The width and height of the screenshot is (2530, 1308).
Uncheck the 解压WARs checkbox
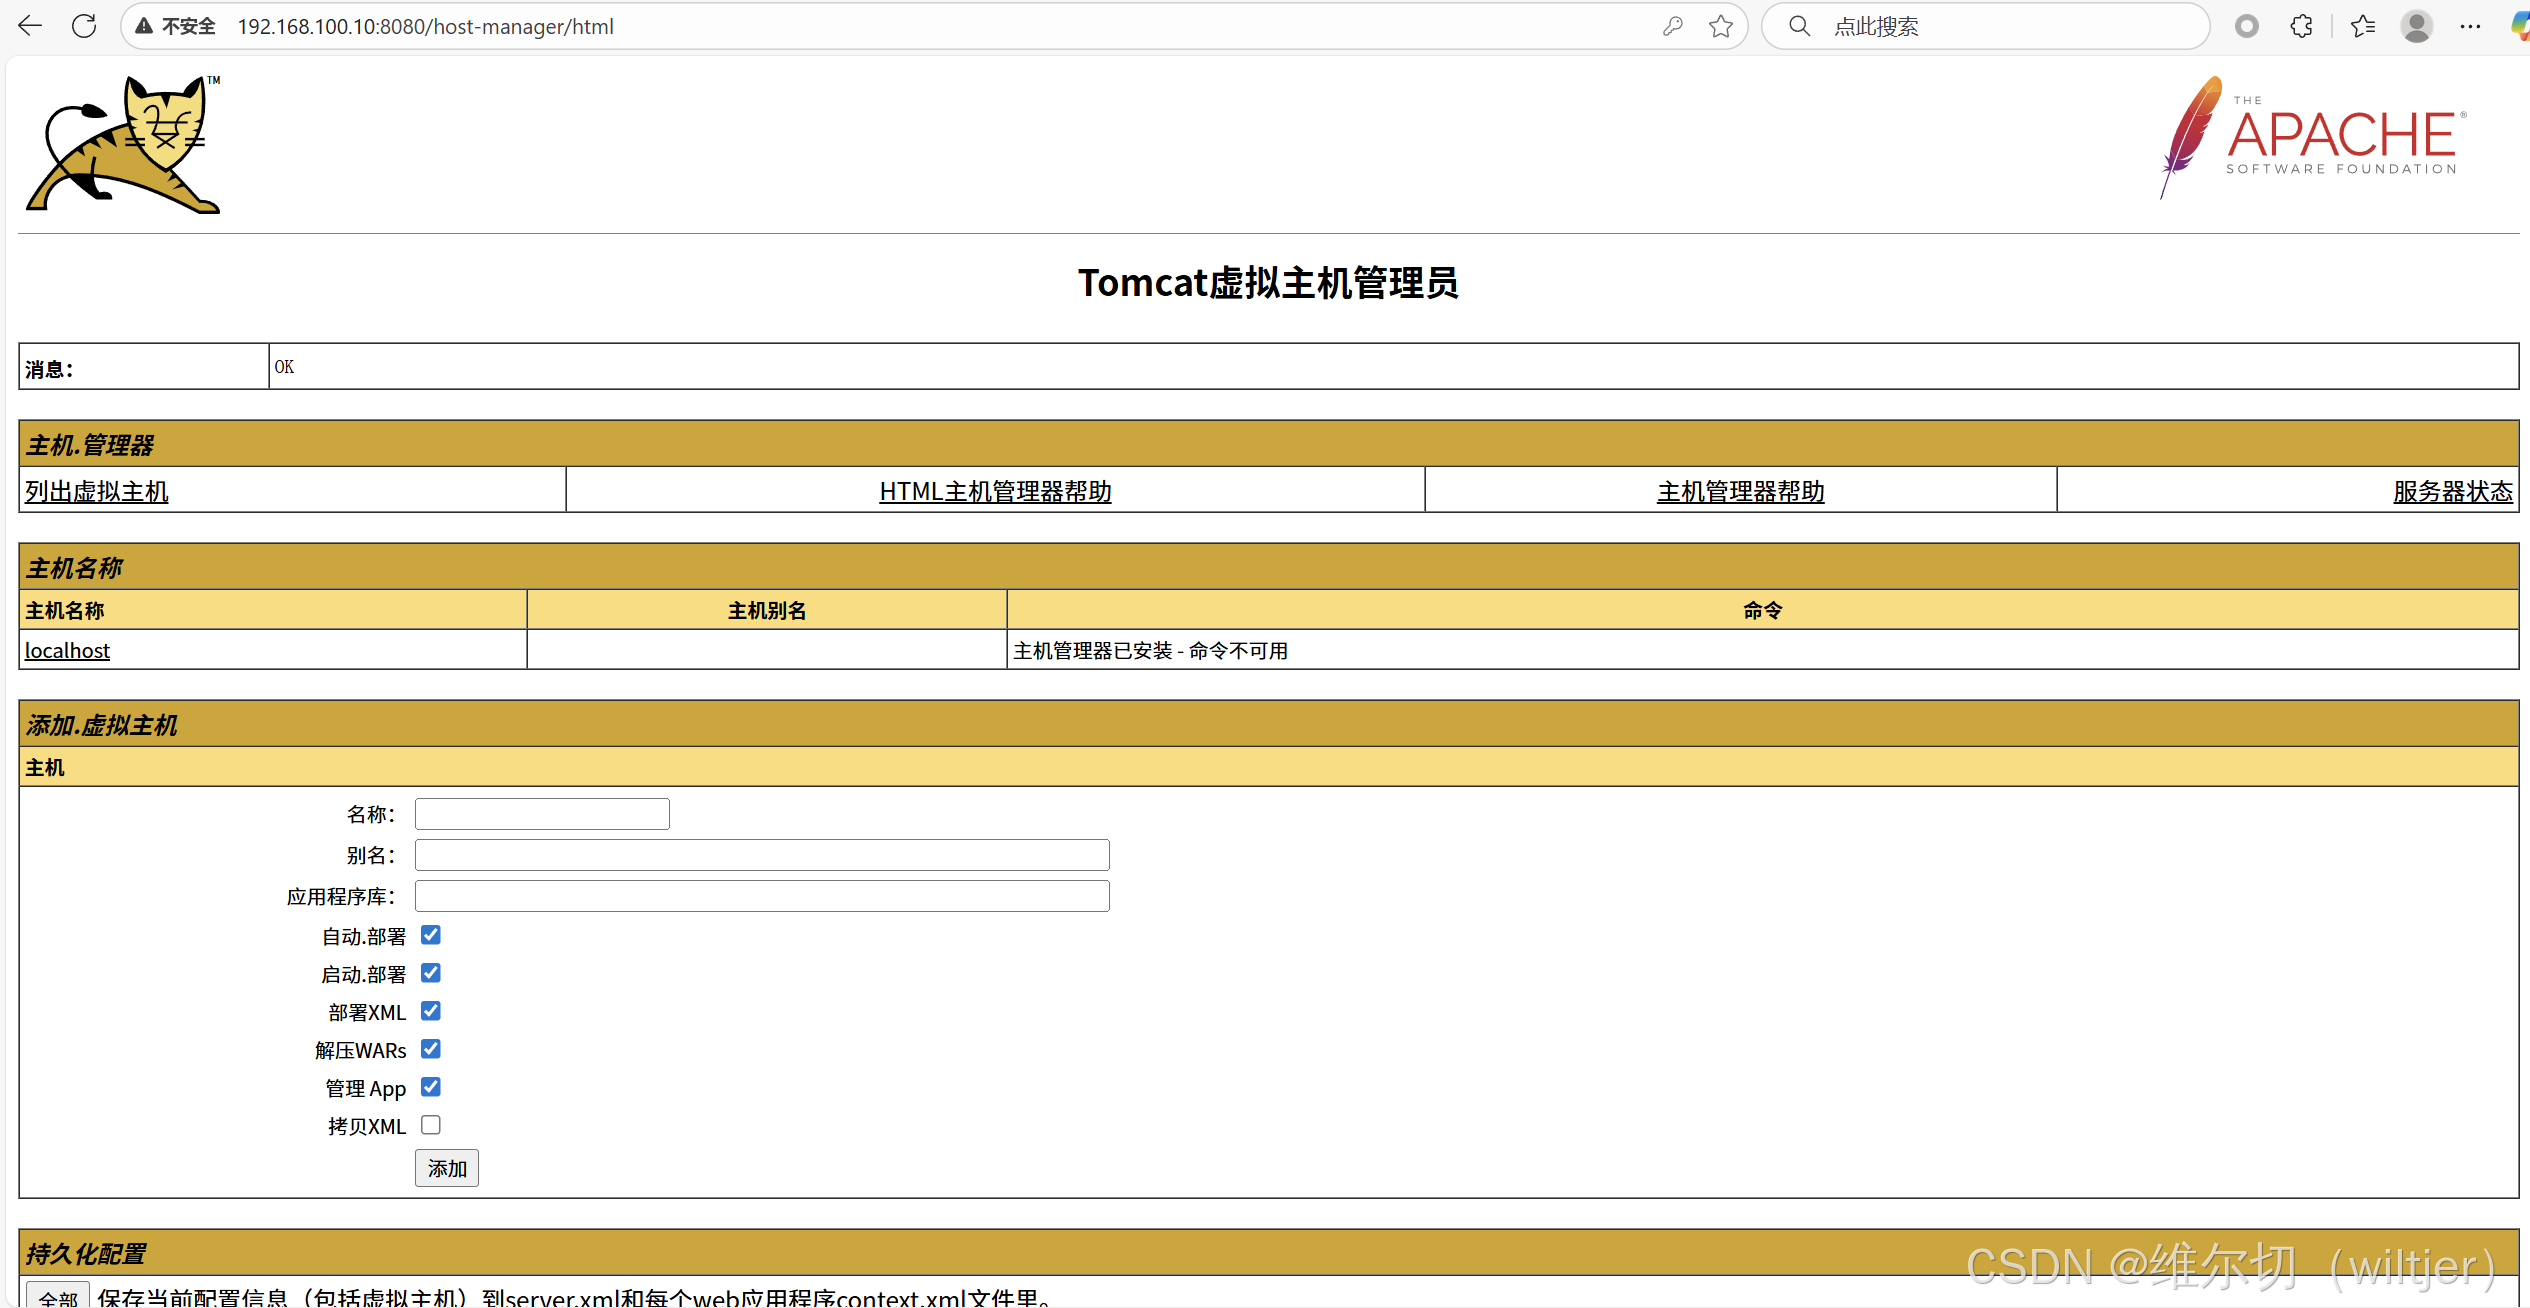coord(431,1049)
